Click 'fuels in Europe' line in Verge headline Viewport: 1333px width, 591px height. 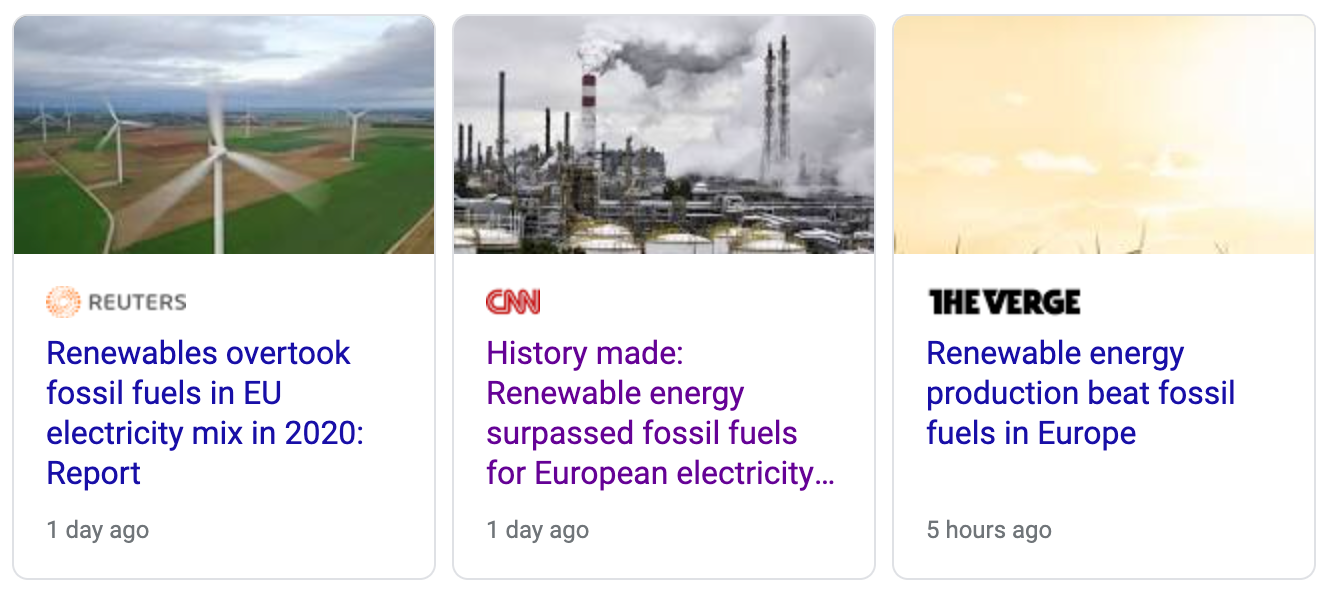click(1031, 433)
